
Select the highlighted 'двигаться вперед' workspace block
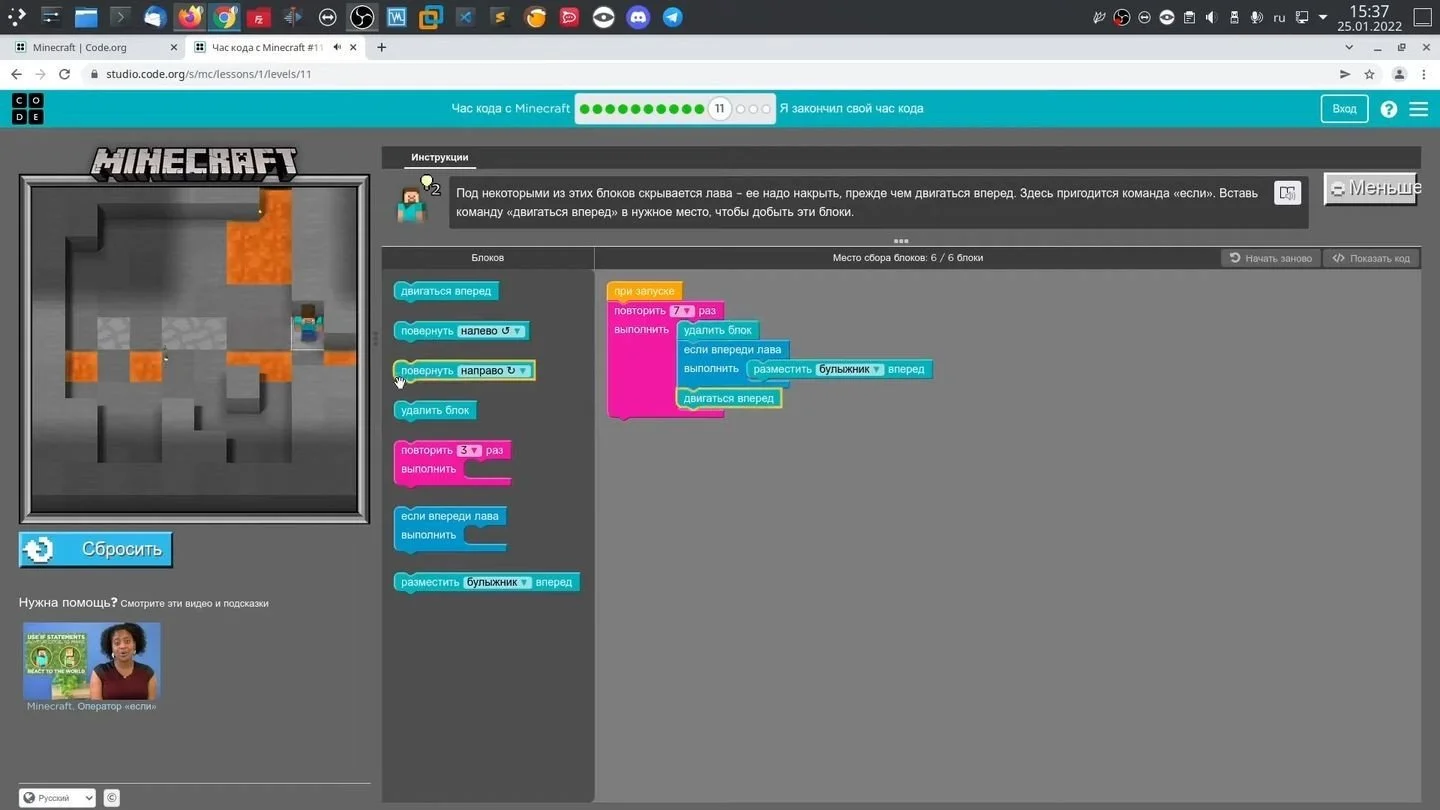click(728, 398)
